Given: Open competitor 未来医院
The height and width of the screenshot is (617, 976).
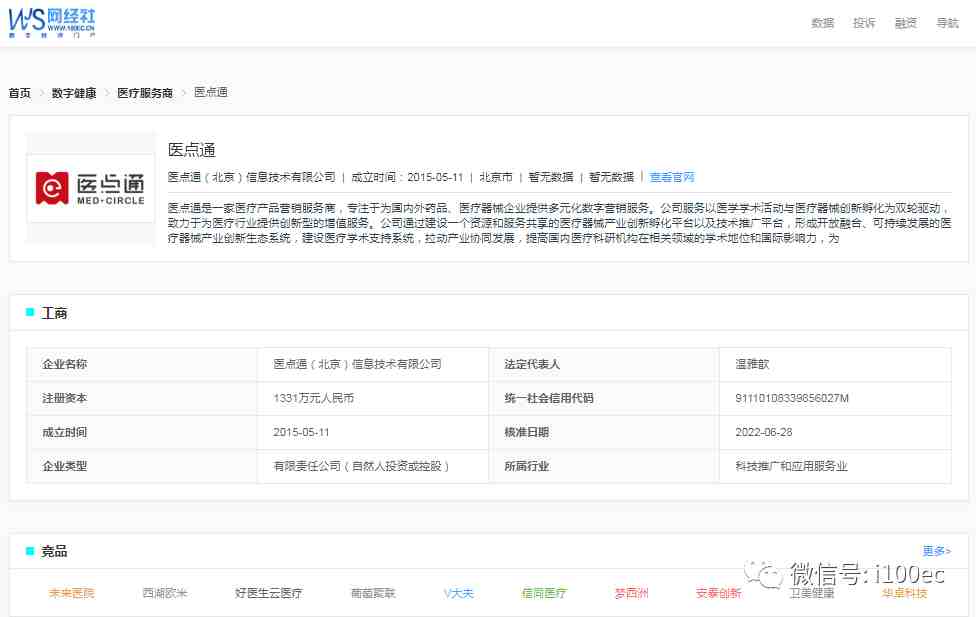Looking at the screenshot, I should click(72, 593).
